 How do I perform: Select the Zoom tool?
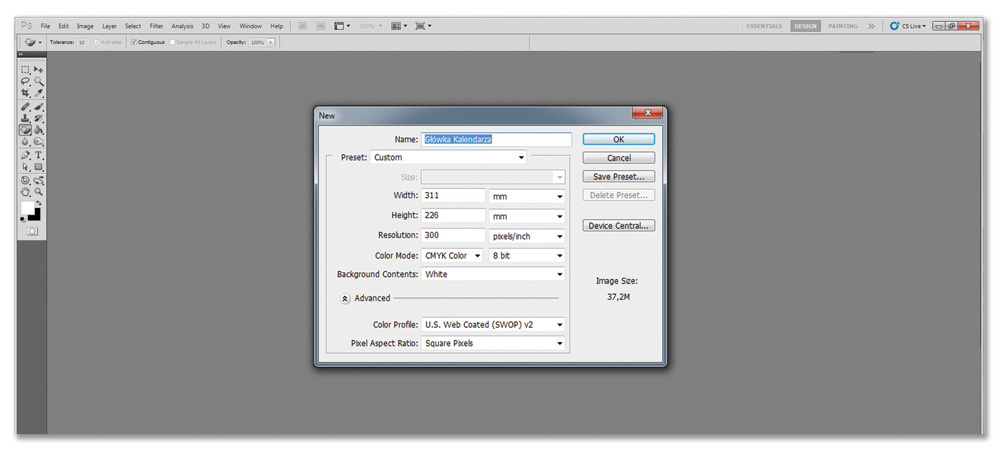click(x=38, y=191)
